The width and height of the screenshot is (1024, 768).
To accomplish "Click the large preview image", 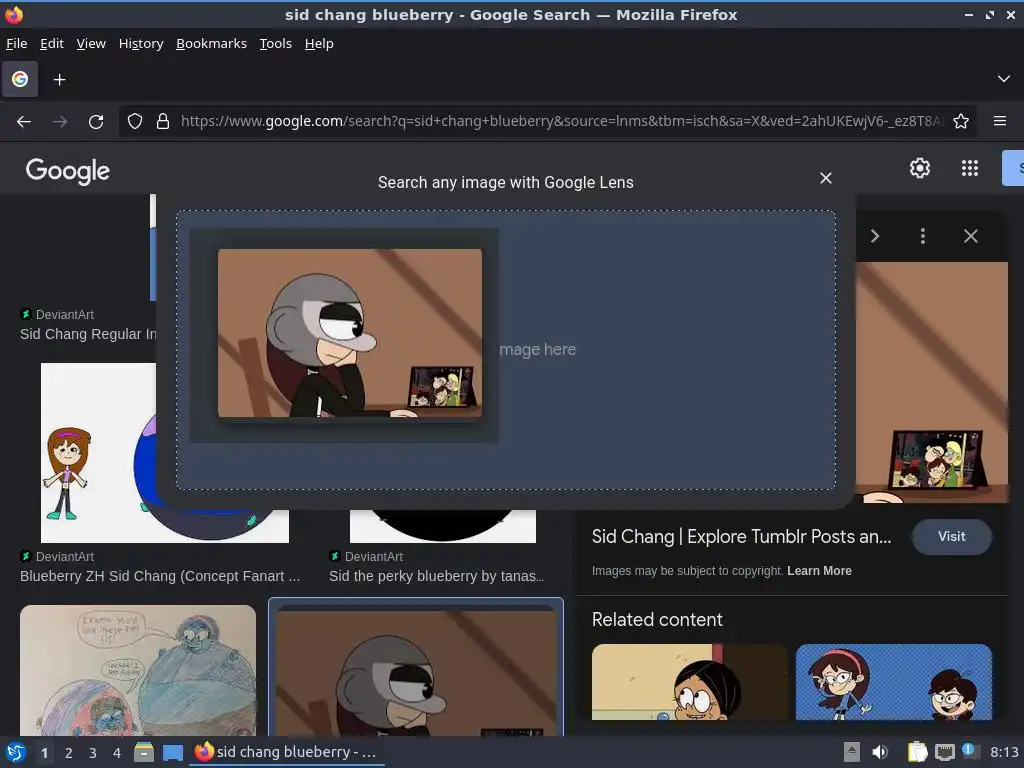I will coord(932,382).
